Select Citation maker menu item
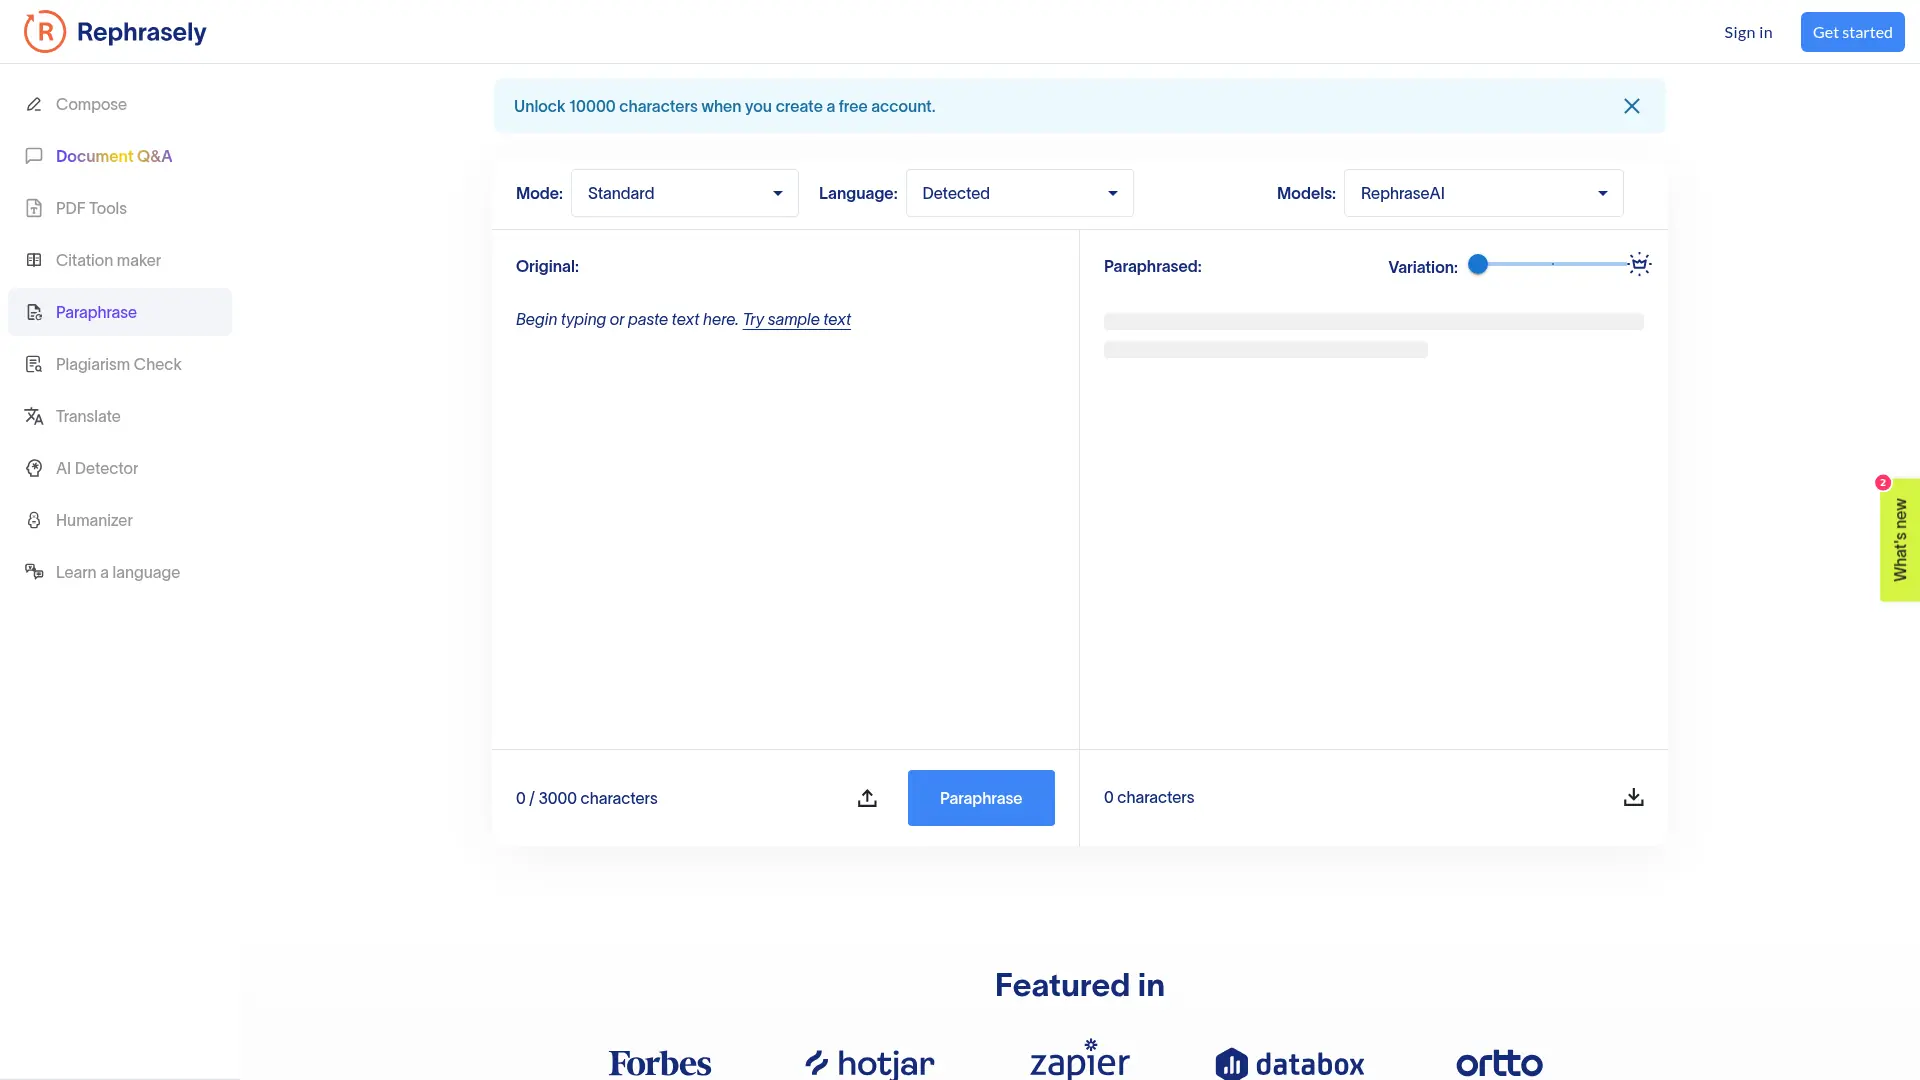1920x1080 pixels. [x=120, y=260]
